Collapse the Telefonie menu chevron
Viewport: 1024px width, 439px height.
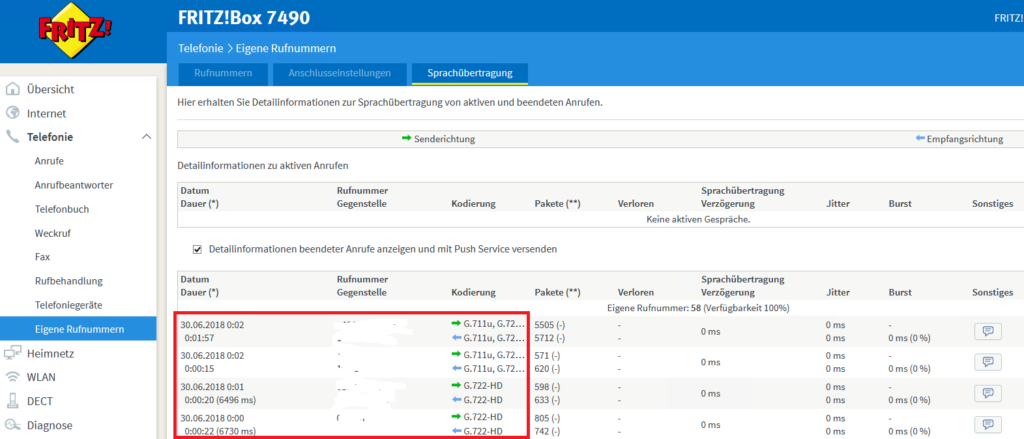[146, 137]
